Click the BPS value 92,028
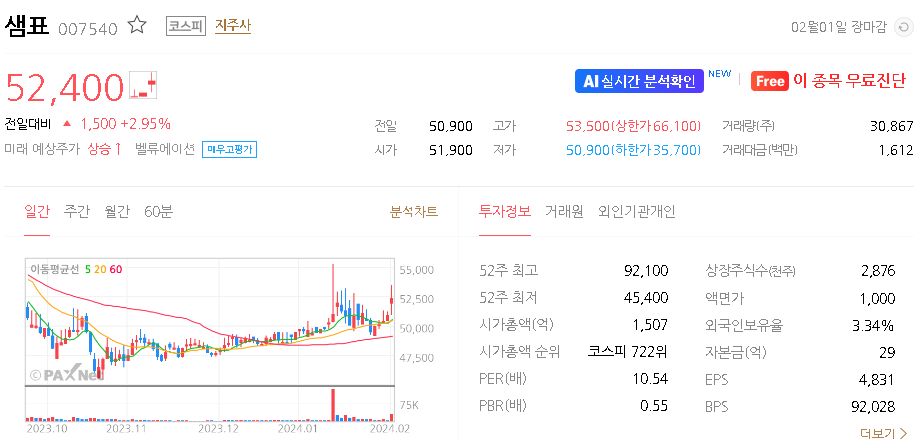914x448 pixels. point(873,406)
